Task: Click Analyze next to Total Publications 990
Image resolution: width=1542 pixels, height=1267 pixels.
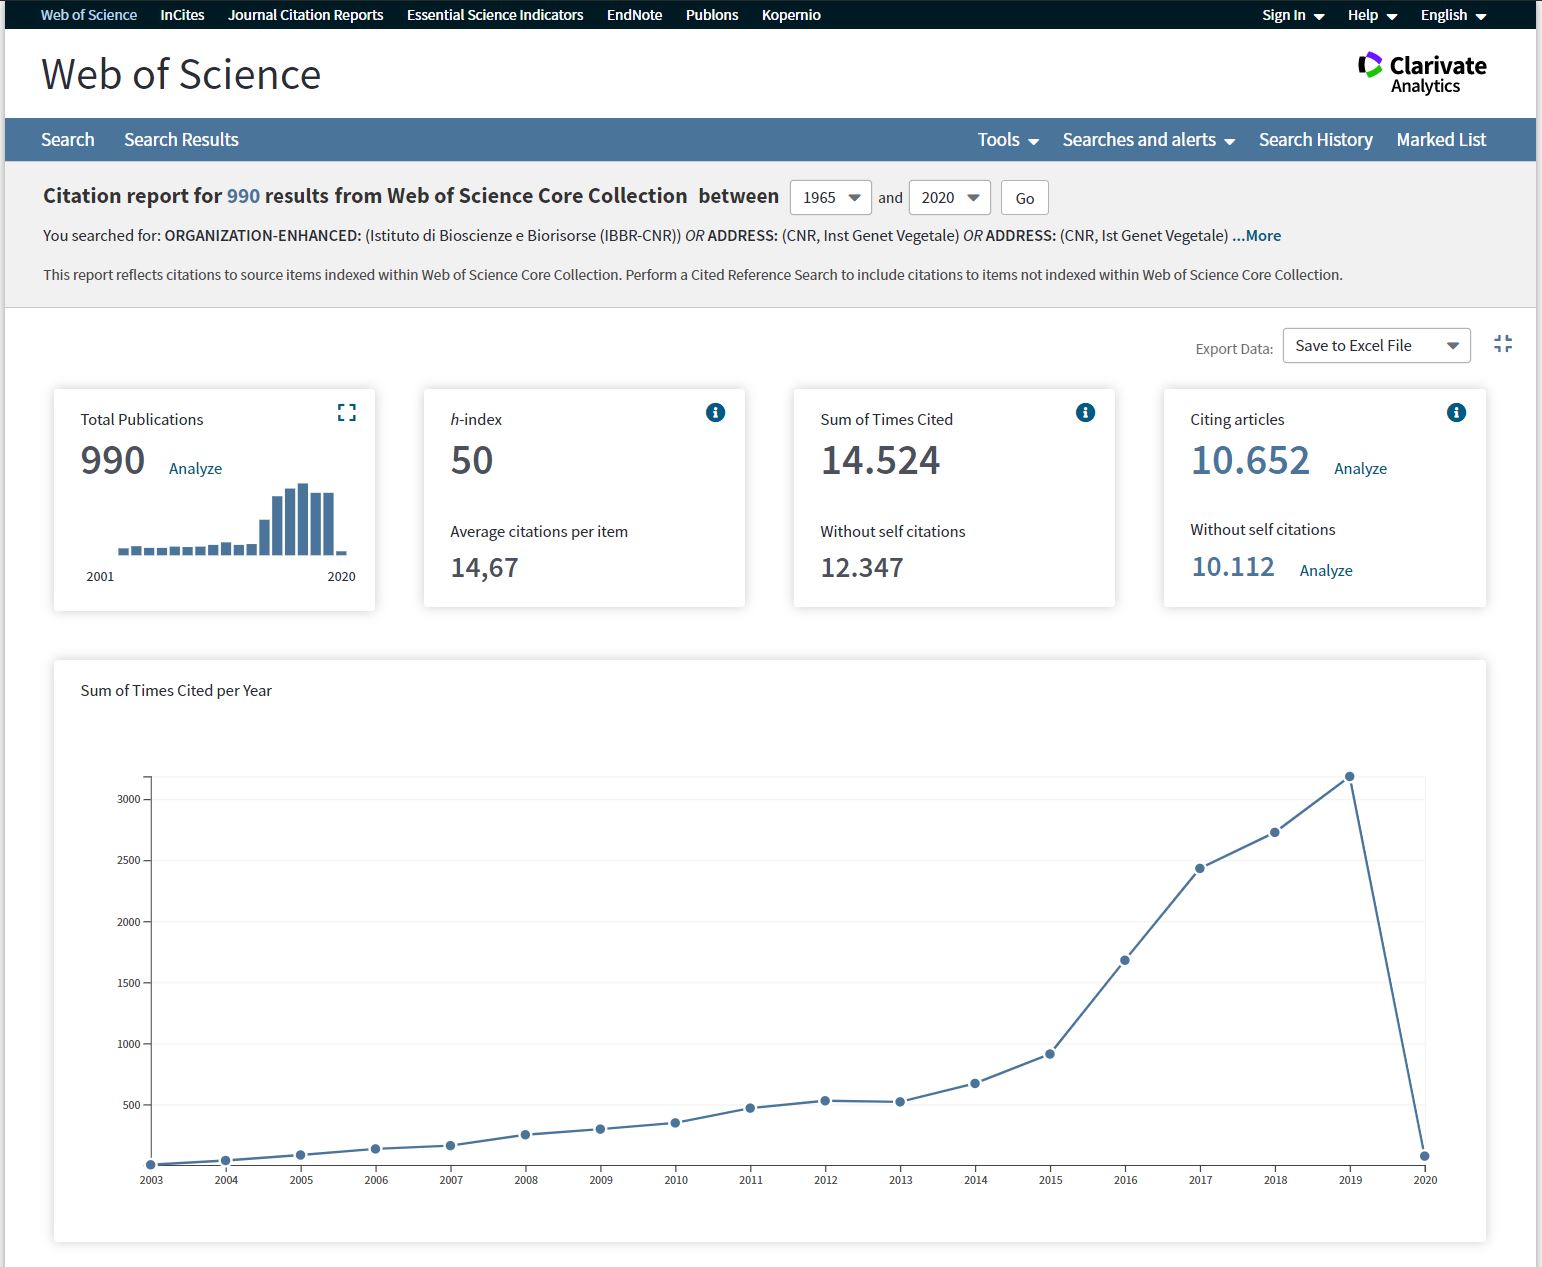Action: 195,468
